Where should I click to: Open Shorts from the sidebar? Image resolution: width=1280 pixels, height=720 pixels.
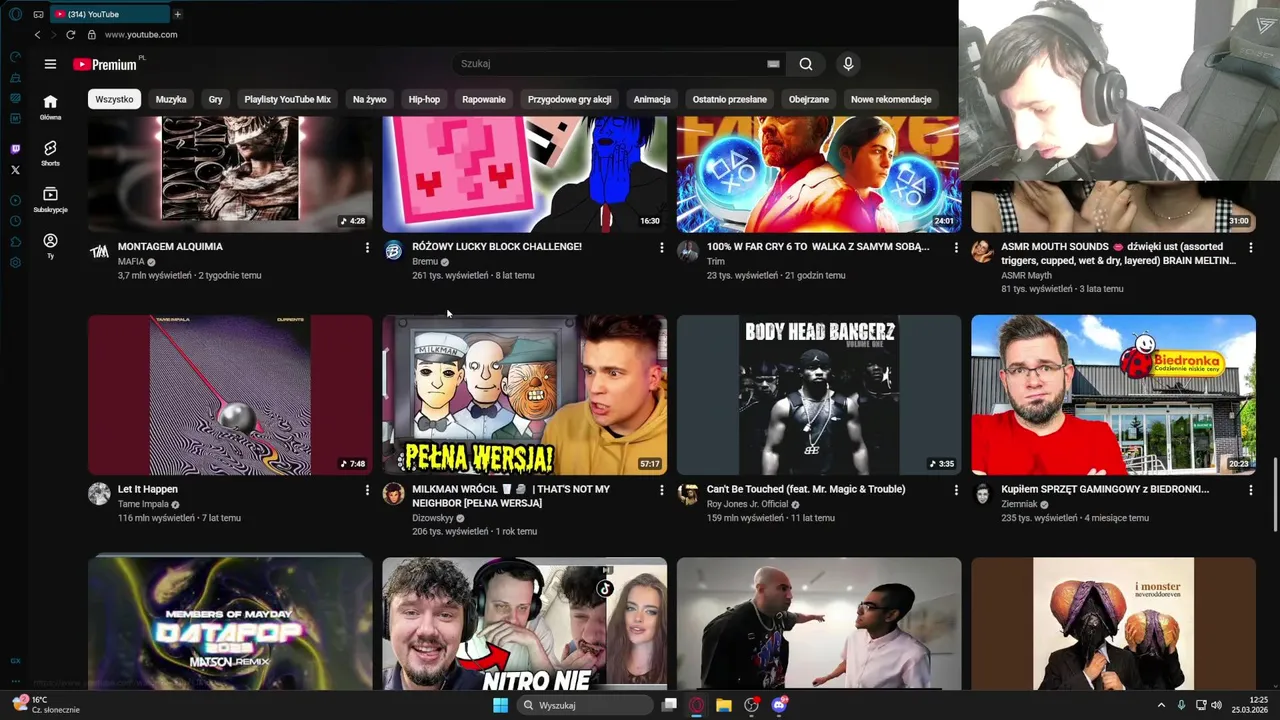tap(50, 153)
